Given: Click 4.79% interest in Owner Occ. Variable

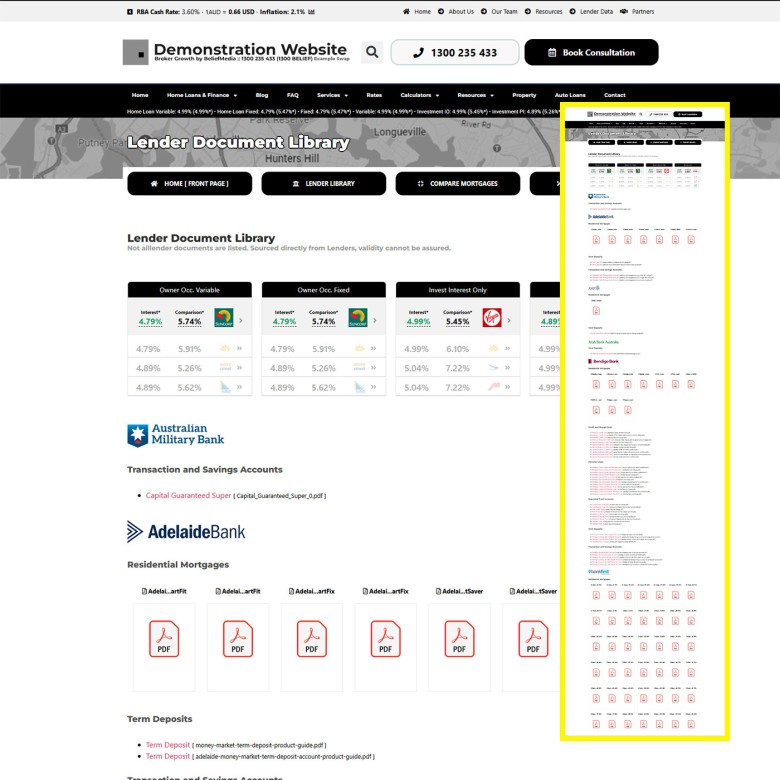Looking at the screenshot, I should coord(150,322).
